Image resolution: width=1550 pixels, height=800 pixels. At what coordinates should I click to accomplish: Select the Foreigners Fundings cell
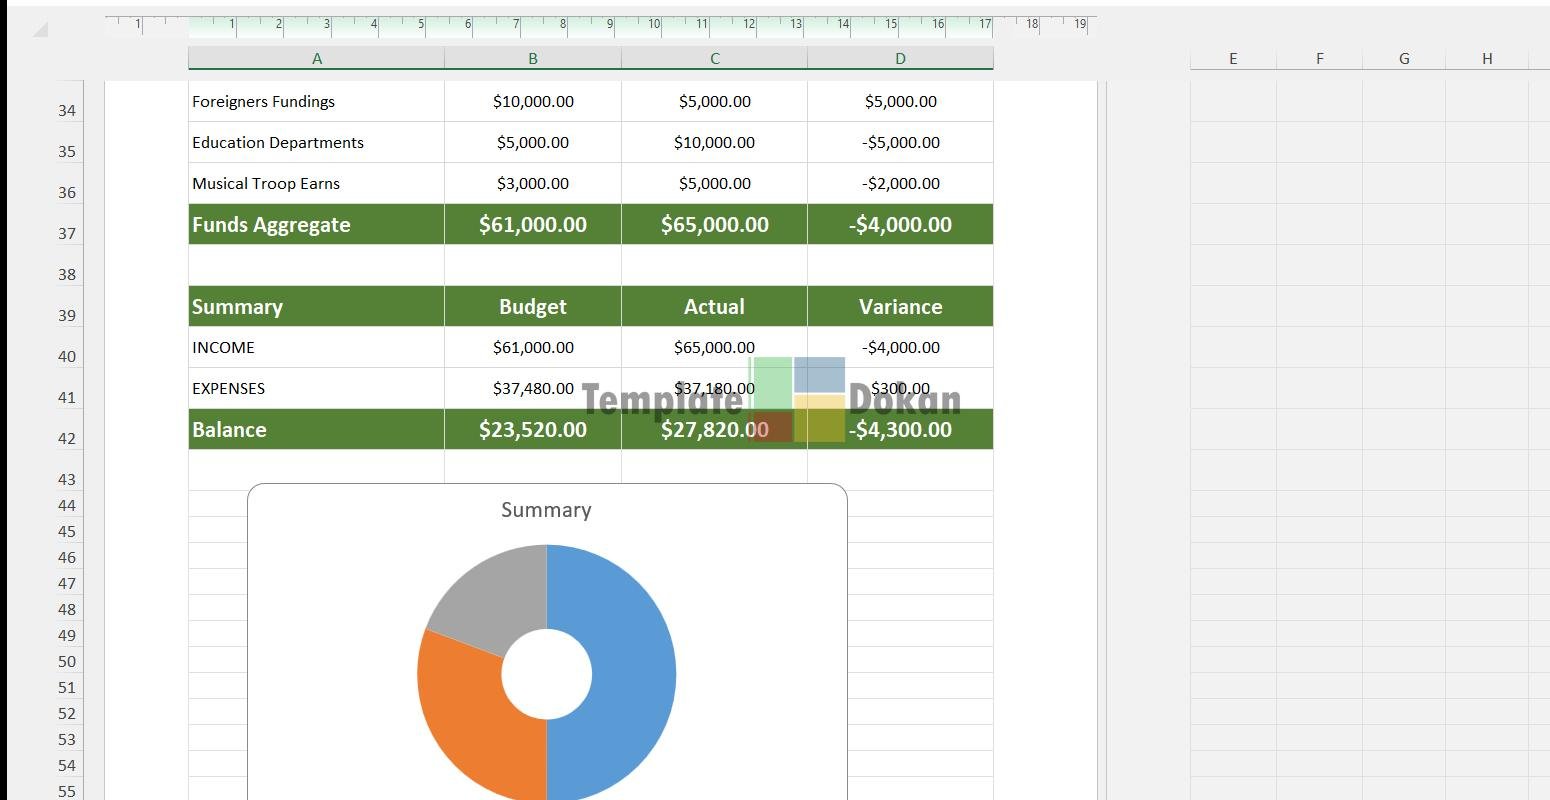316,101
